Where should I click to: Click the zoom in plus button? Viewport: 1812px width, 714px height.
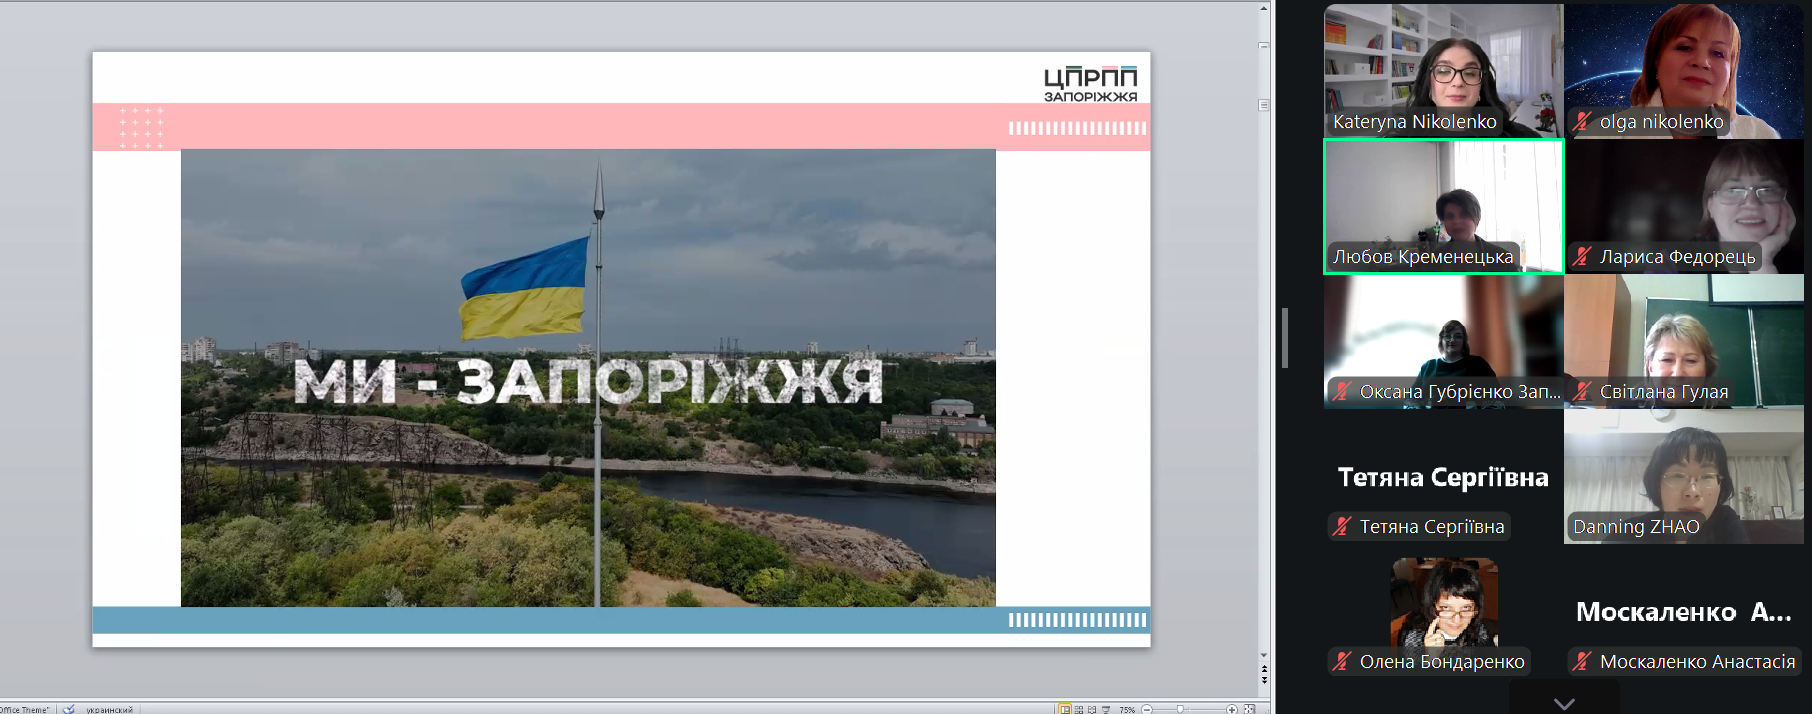1232,709
